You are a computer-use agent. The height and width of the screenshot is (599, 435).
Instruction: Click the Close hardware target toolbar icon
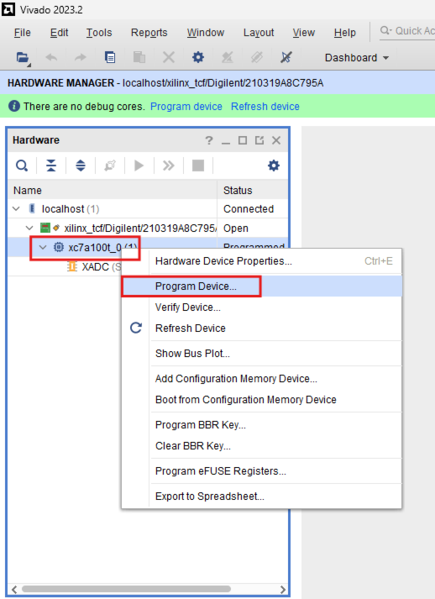click(x=286, y=57)
